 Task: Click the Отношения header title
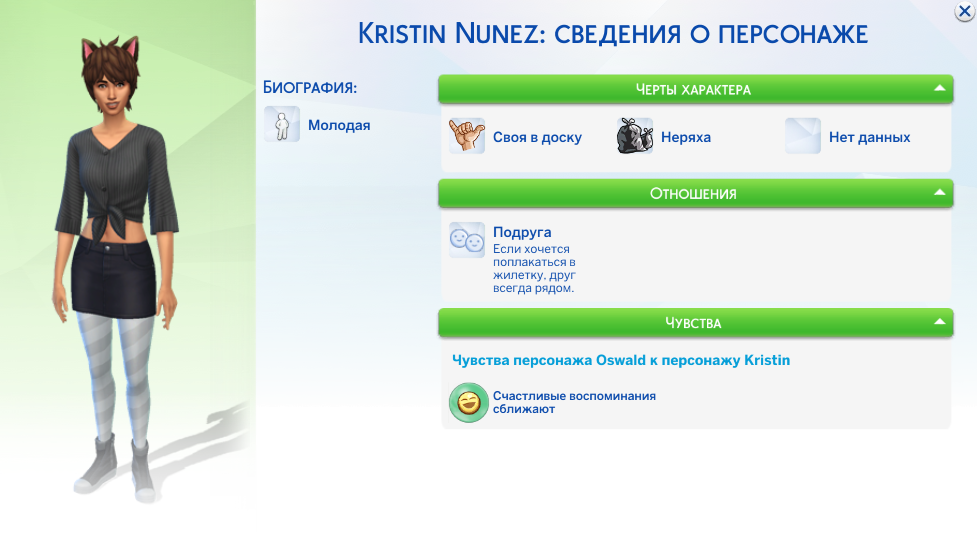[x=693, y=193]
